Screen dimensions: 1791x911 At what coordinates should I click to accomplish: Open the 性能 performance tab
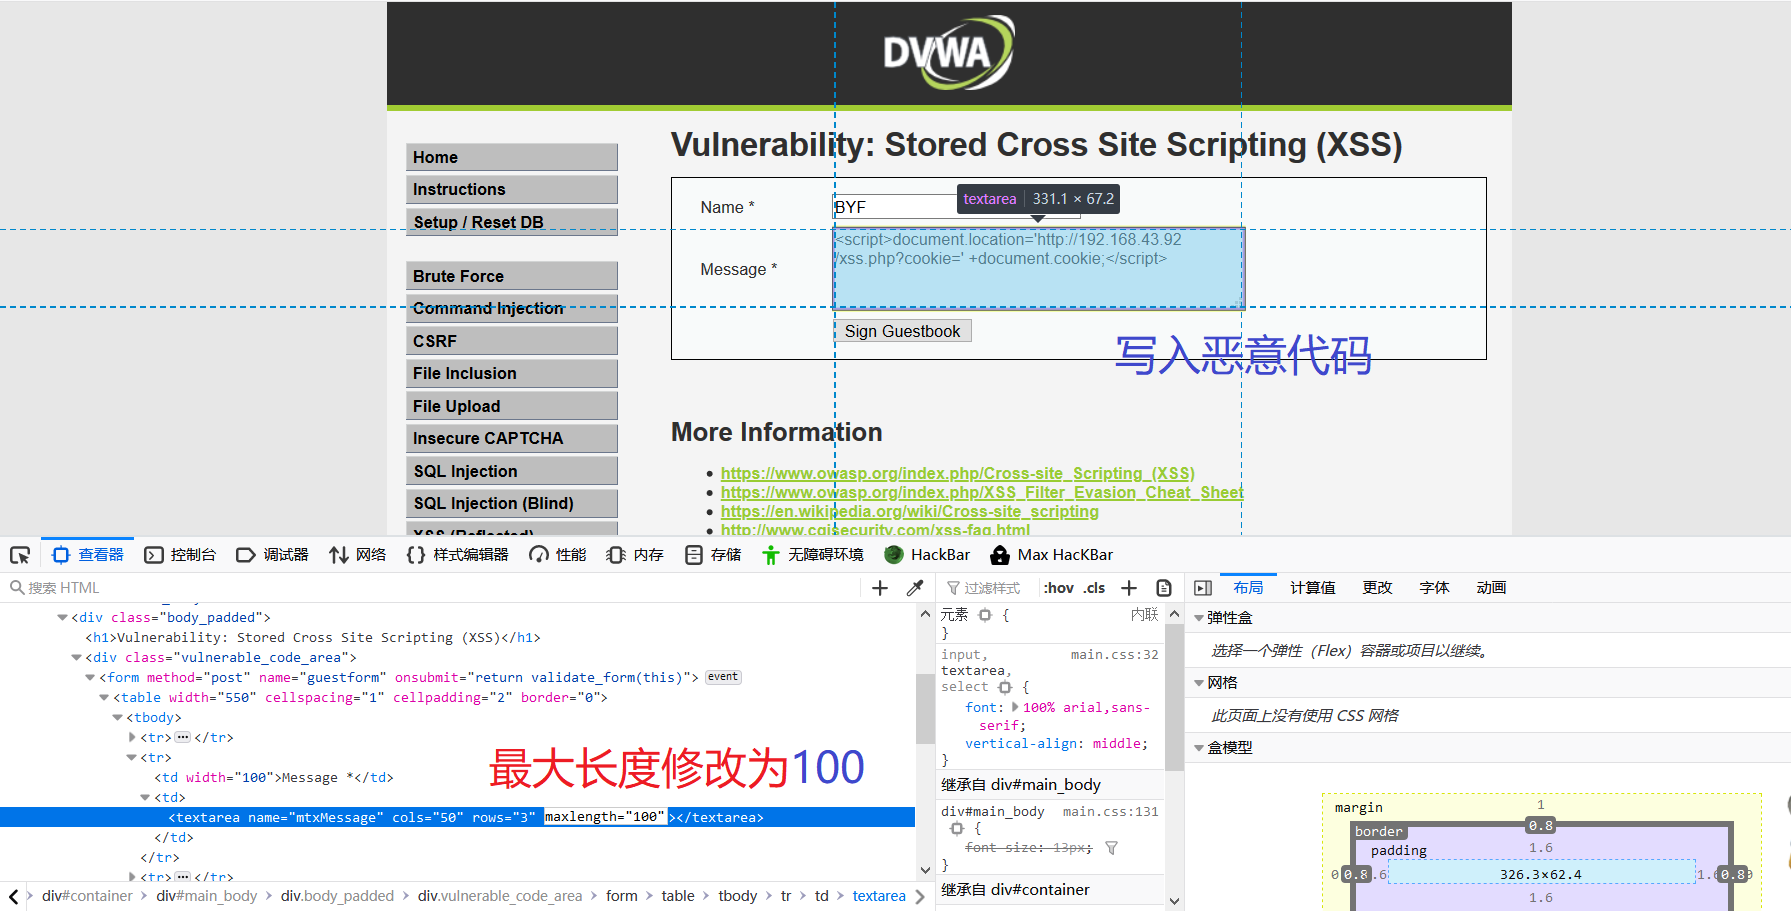click(x=558, y=555)
